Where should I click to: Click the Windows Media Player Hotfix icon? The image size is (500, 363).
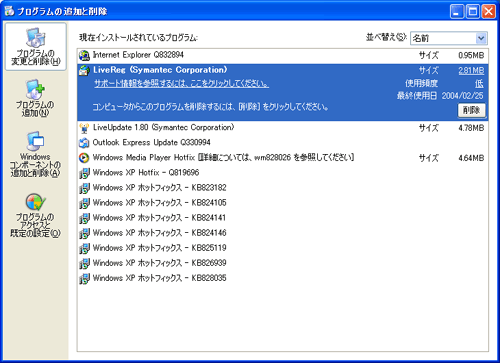84,158
